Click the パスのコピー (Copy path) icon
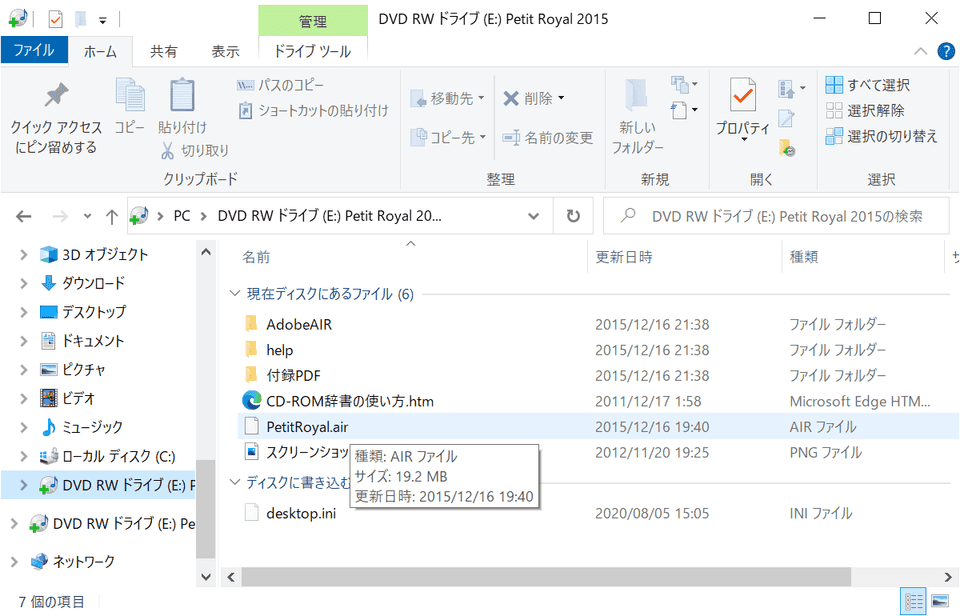The width and height of the screenshot is (960, 616). pos(246,85)
